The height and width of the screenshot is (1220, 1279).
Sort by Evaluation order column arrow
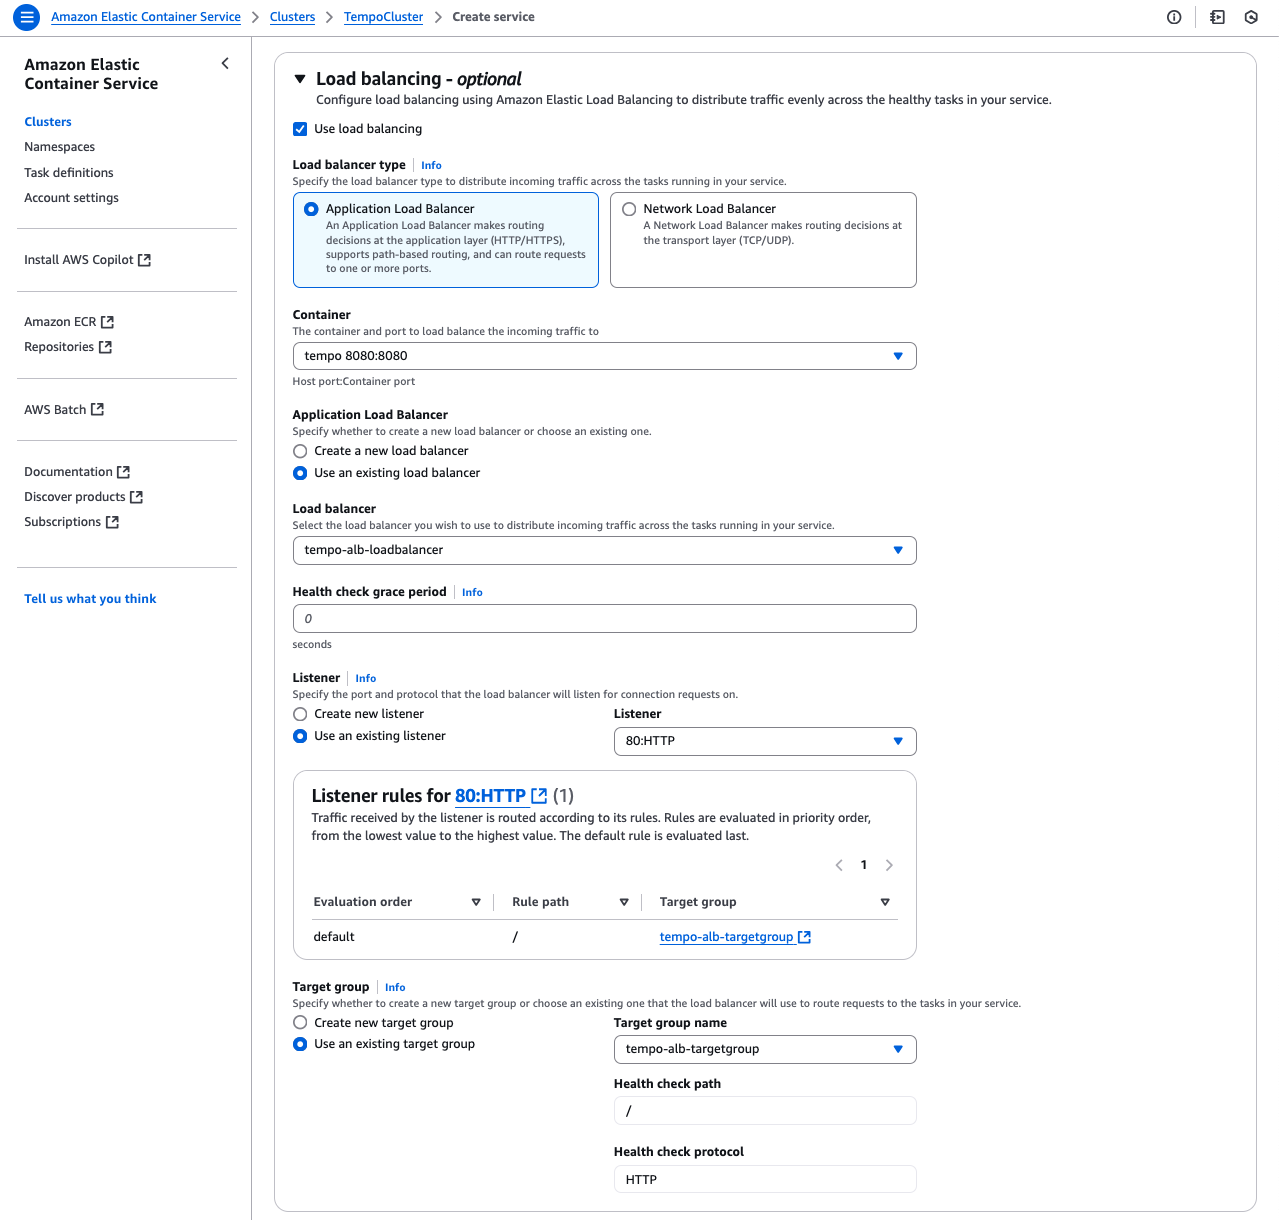[x=476, y=902]
